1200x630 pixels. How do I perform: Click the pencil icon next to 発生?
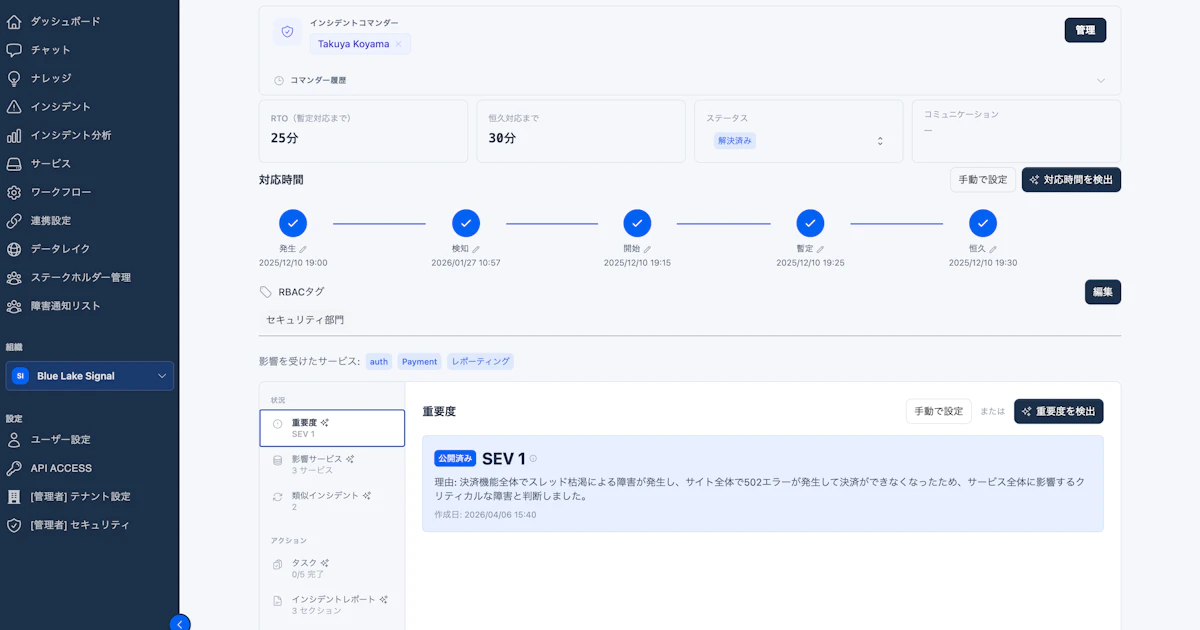point(303,249)
